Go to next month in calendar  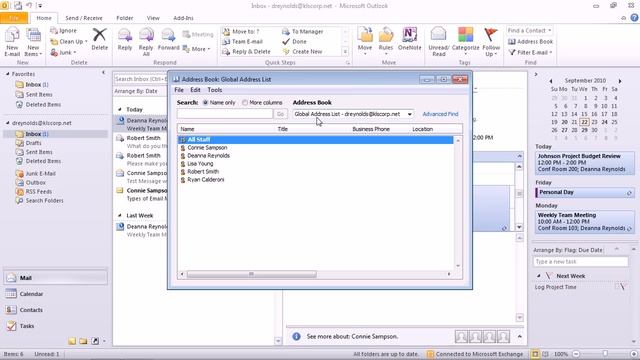pos(620,81)
